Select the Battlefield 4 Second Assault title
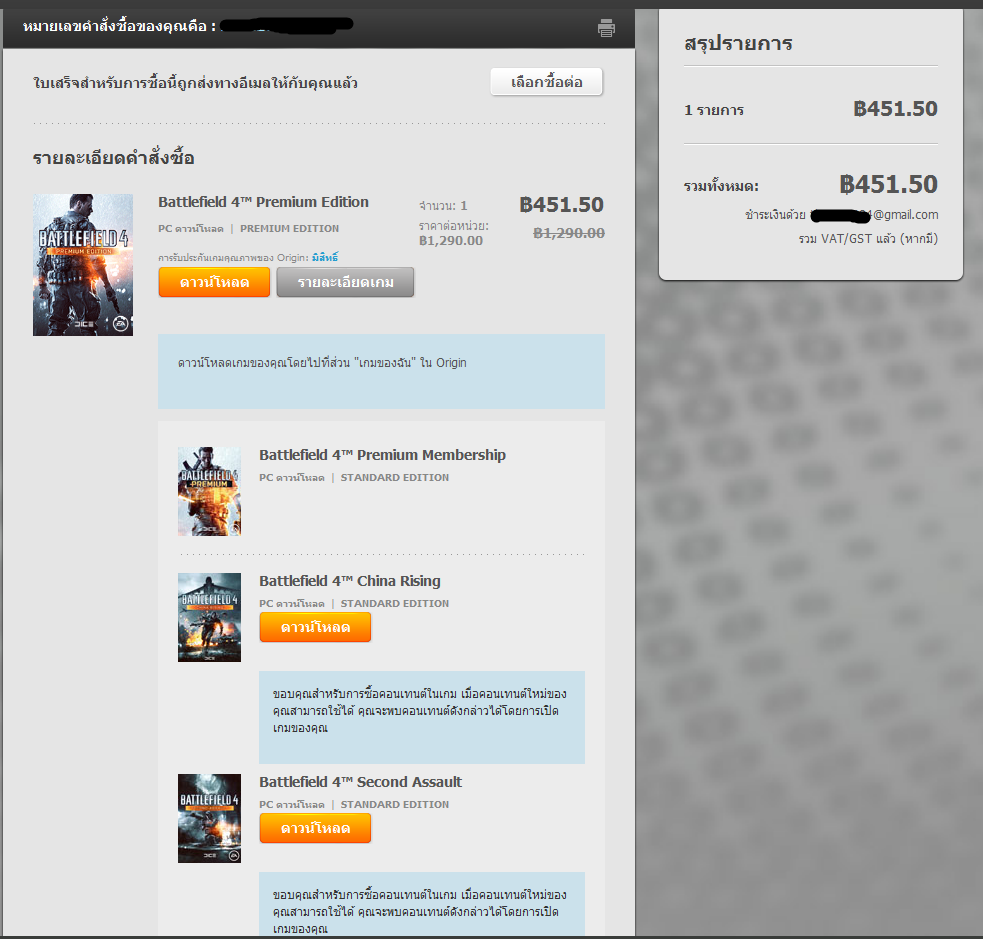Screen dimensions: 983x939 tap(360, 782)
